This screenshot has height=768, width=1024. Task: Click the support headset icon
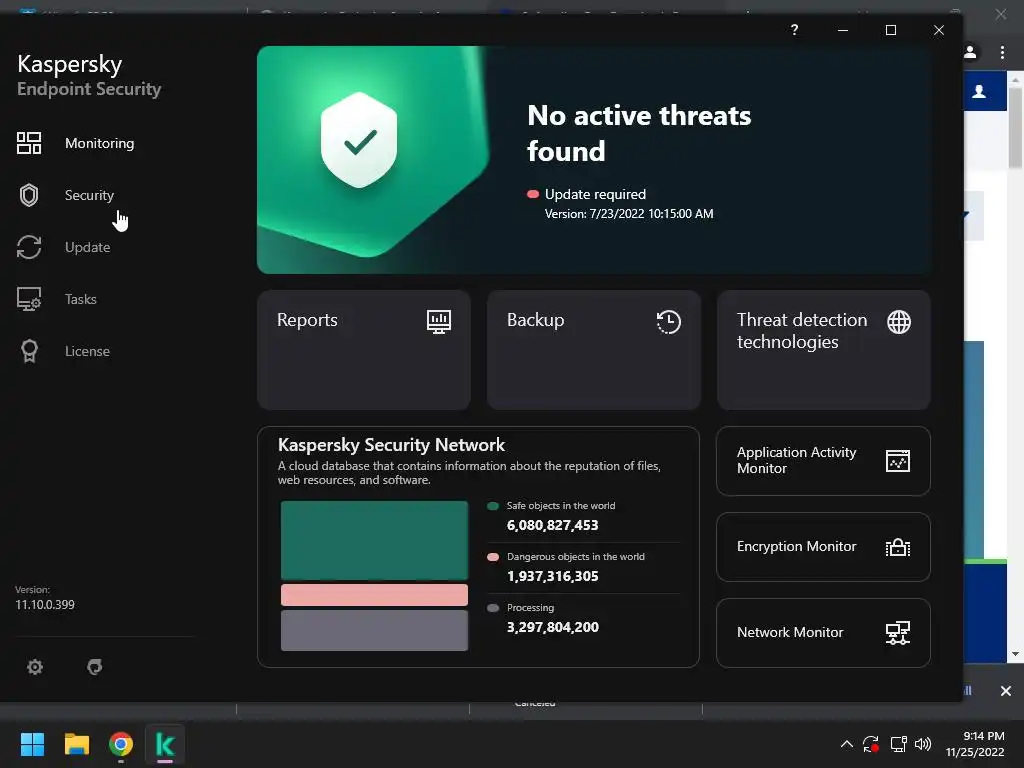95,667
